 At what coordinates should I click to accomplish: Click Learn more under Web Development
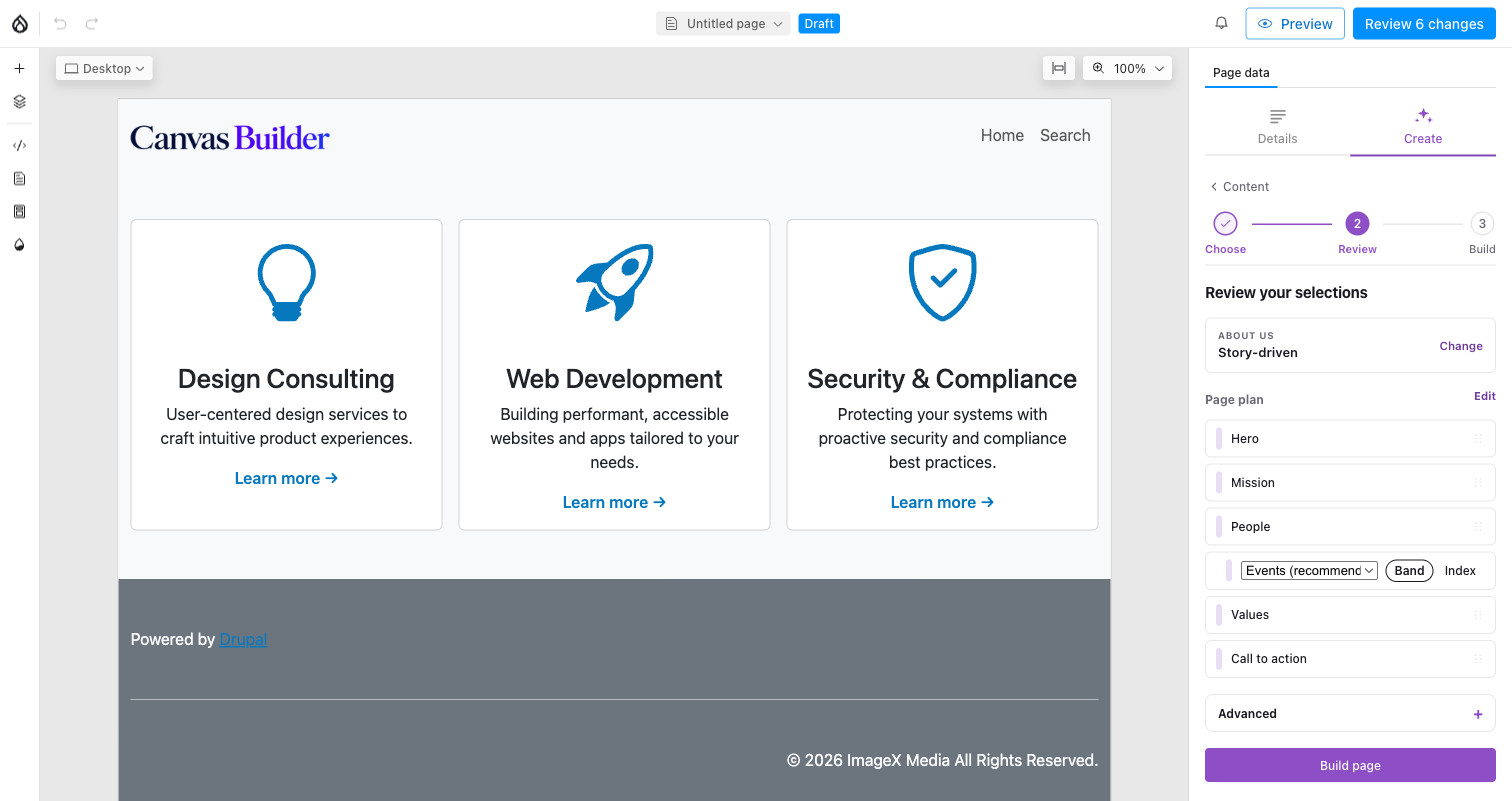click(614, 503)
